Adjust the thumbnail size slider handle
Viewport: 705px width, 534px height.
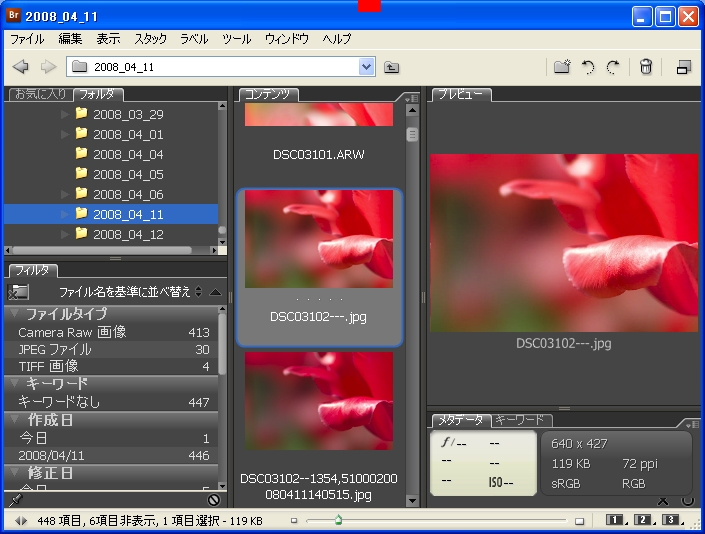(338, 520)
